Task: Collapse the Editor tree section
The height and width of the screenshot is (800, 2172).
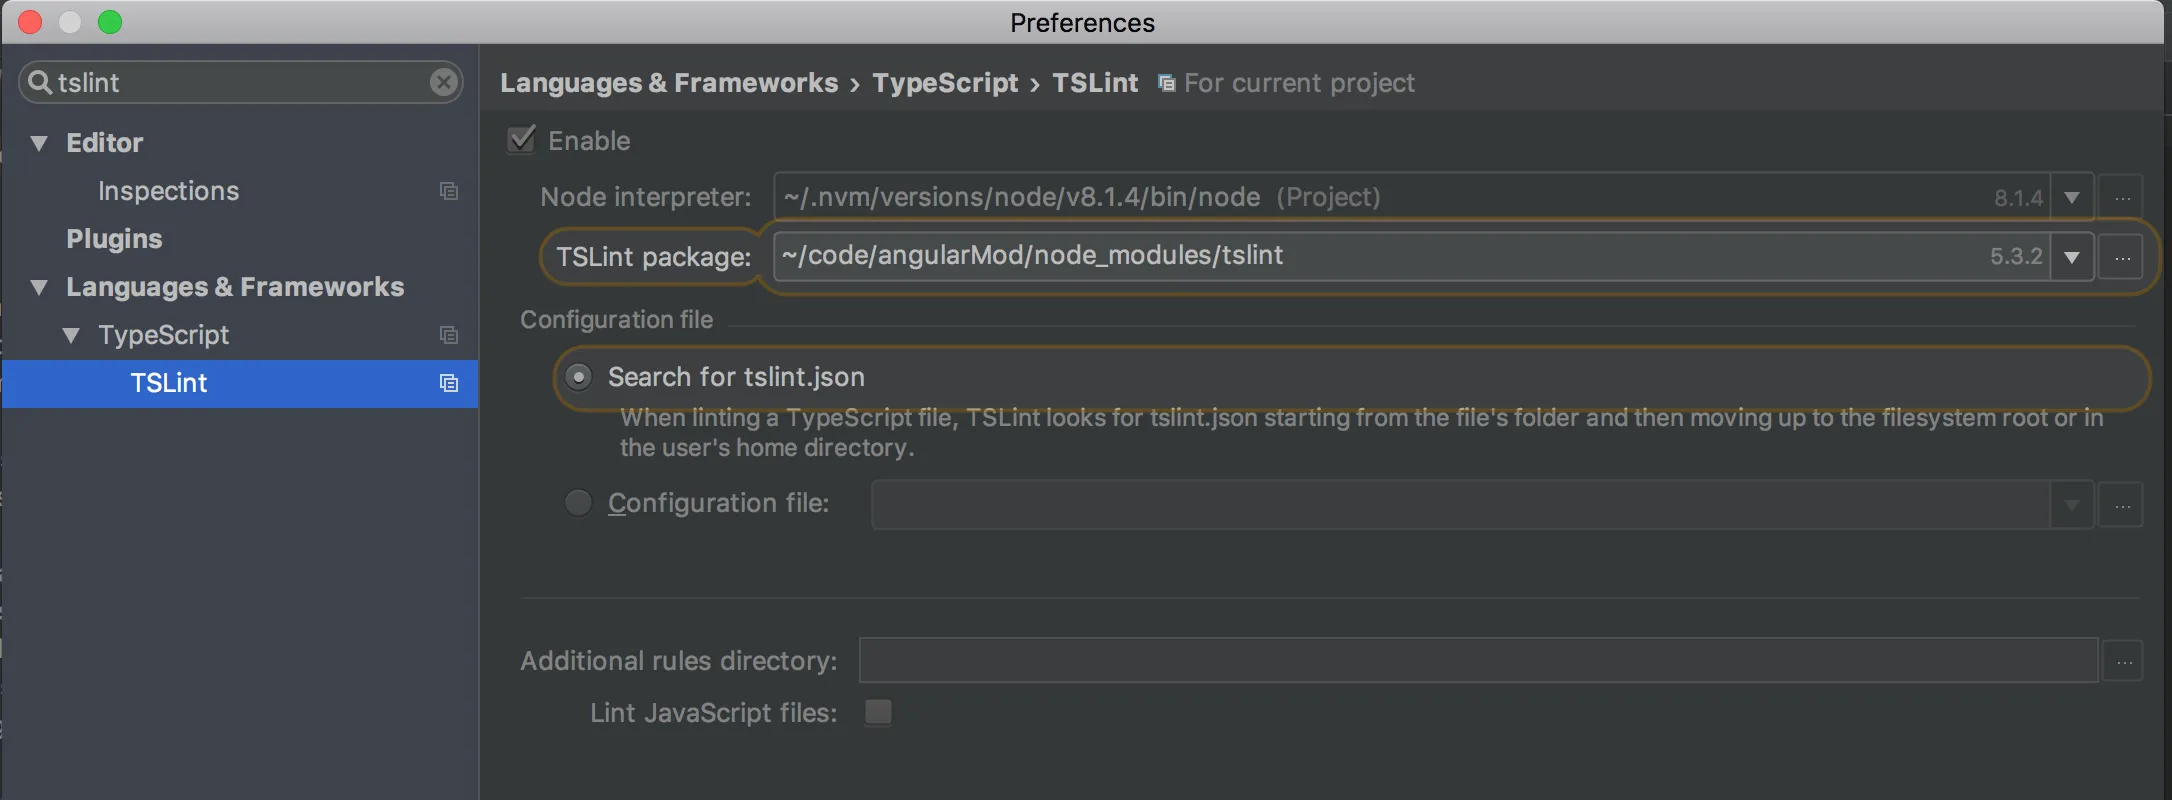Action: pos(39,143)
